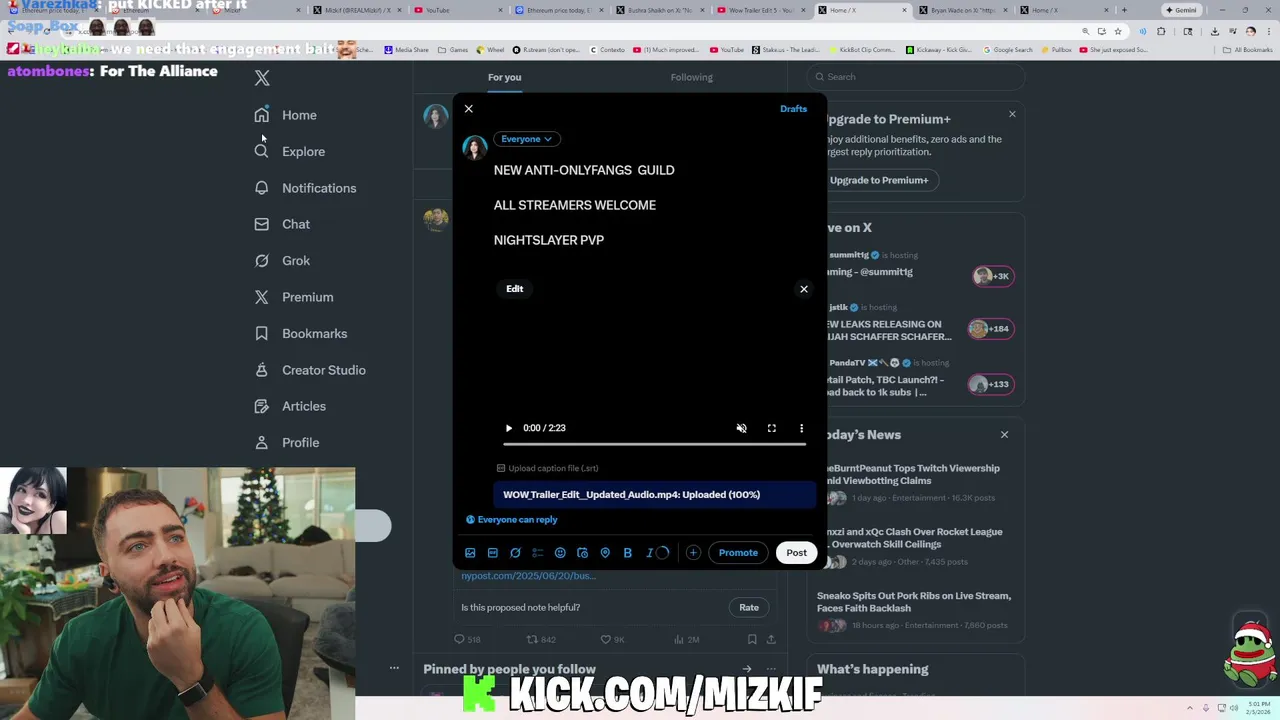Close the compose post dialog
Viewport: 1280px width, 720px height.
pos(469,109)
